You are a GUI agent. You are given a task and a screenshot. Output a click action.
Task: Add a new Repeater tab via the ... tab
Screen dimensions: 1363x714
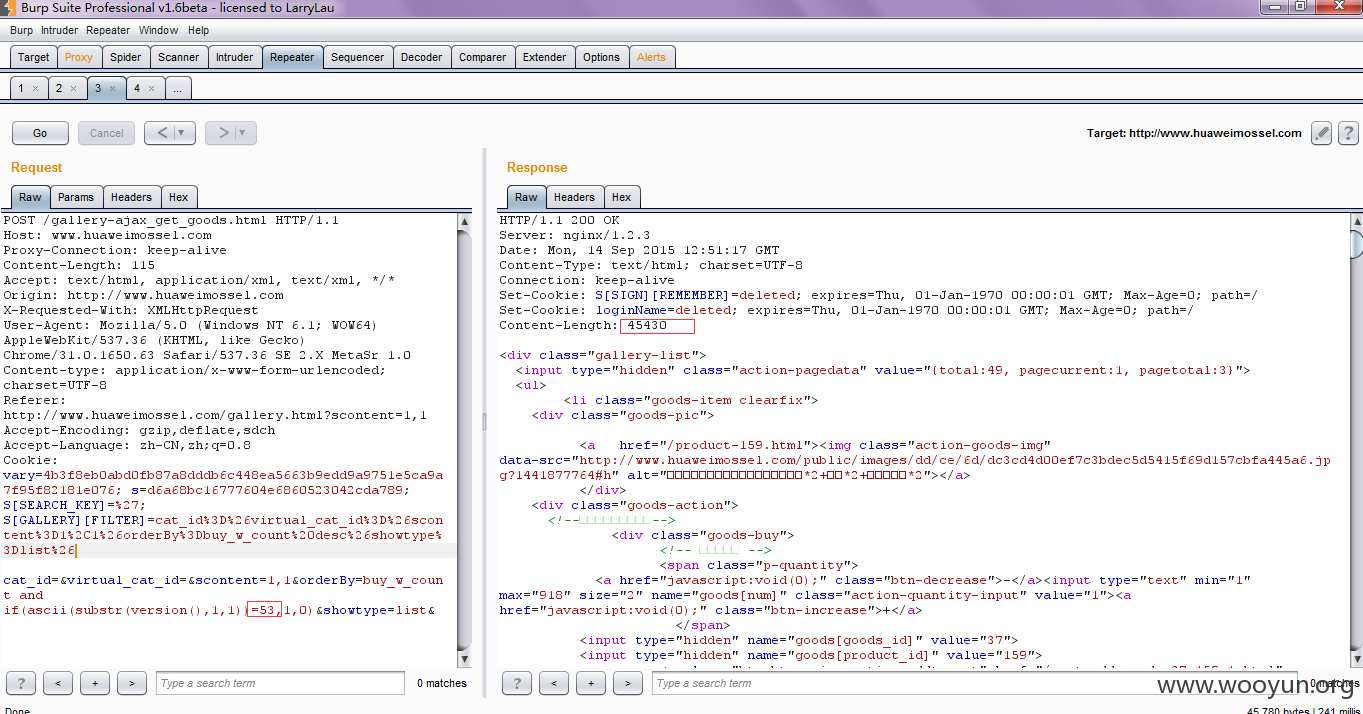(x=178, y=88)
